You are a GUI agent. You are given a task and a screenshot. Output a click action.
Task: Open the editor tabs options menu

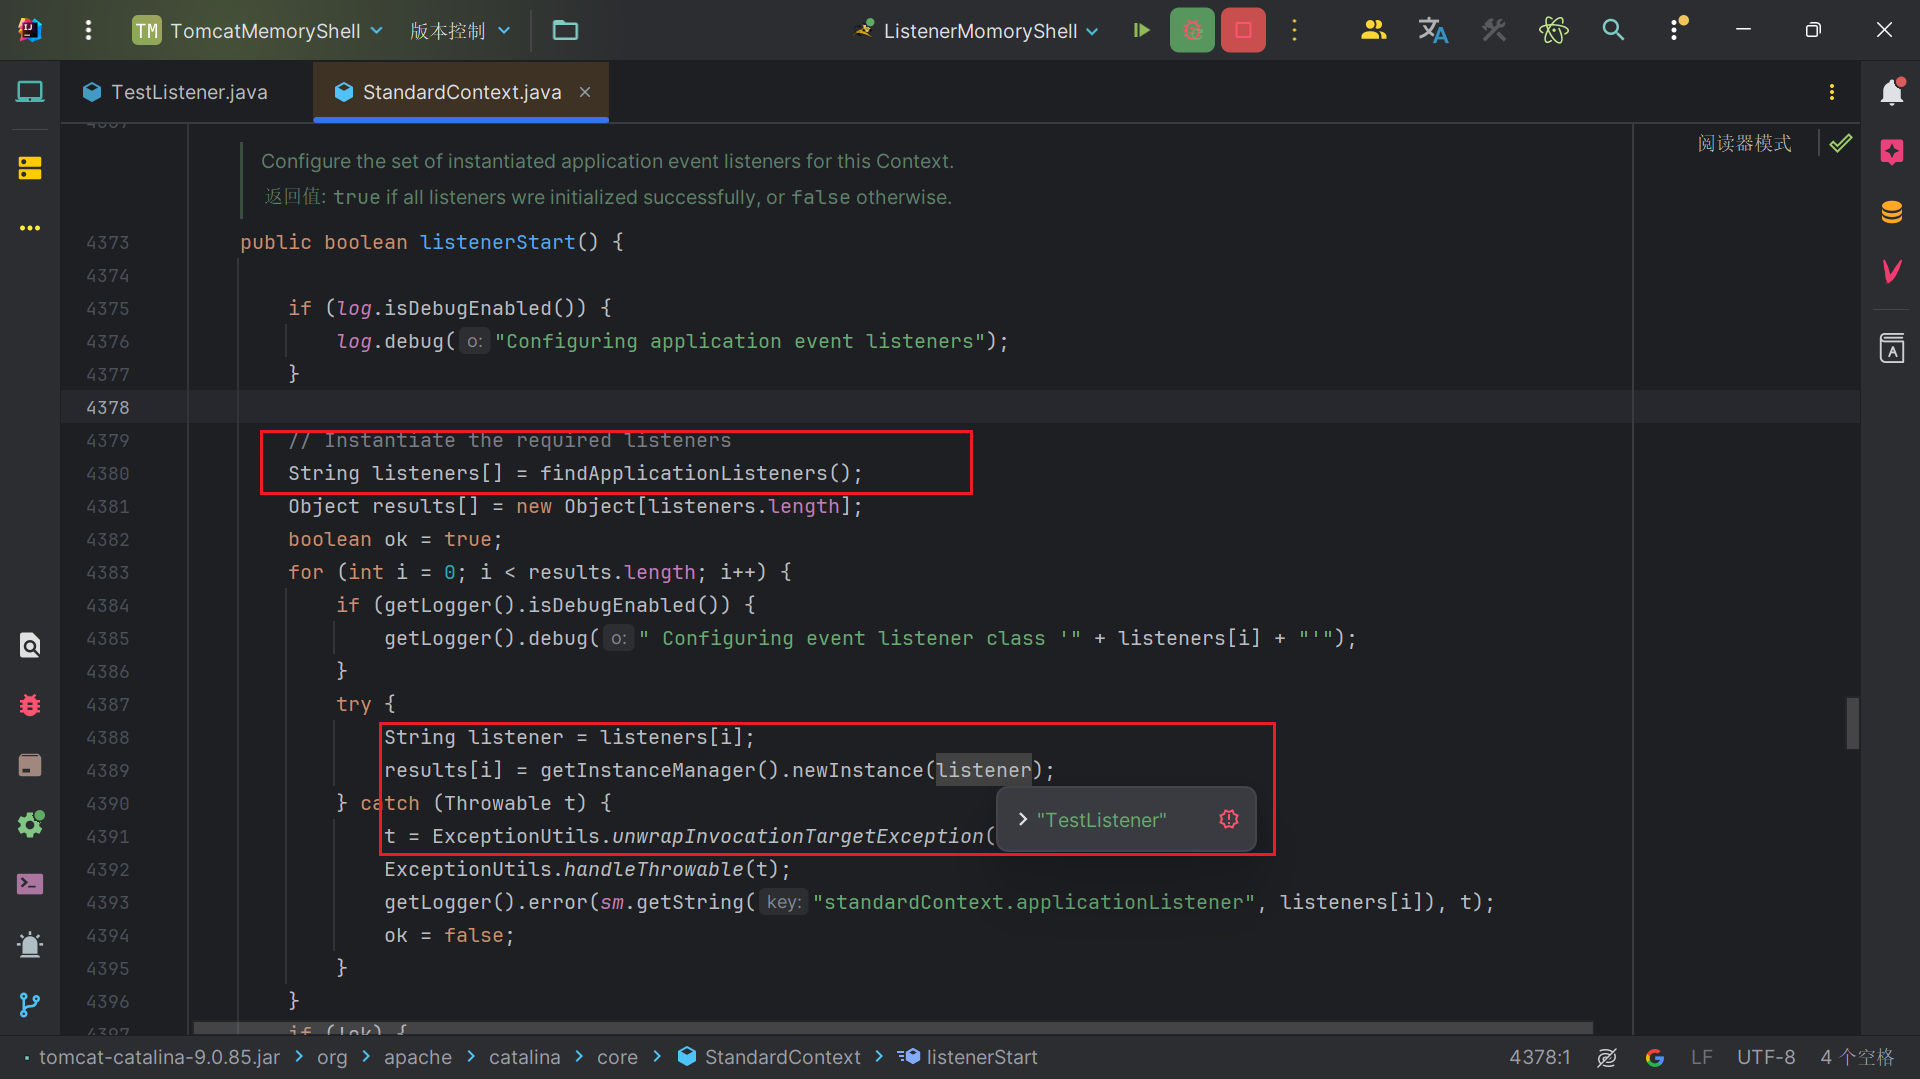1832,92
